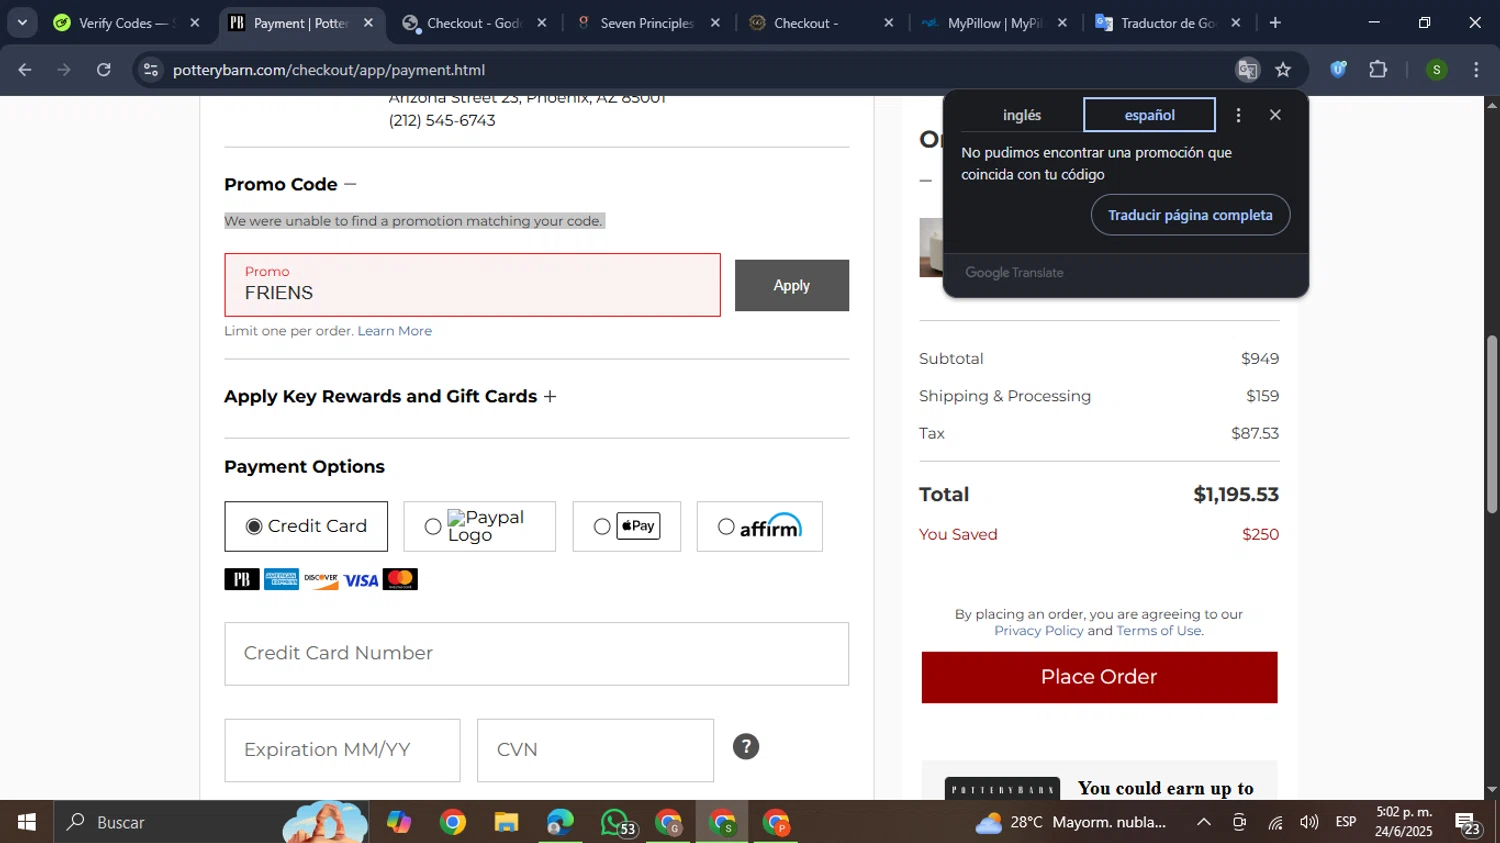The width and height of the screenshot is (1500, 843).
Task: Open the Privacy Policy link
Action: (x=1039, y=630)
